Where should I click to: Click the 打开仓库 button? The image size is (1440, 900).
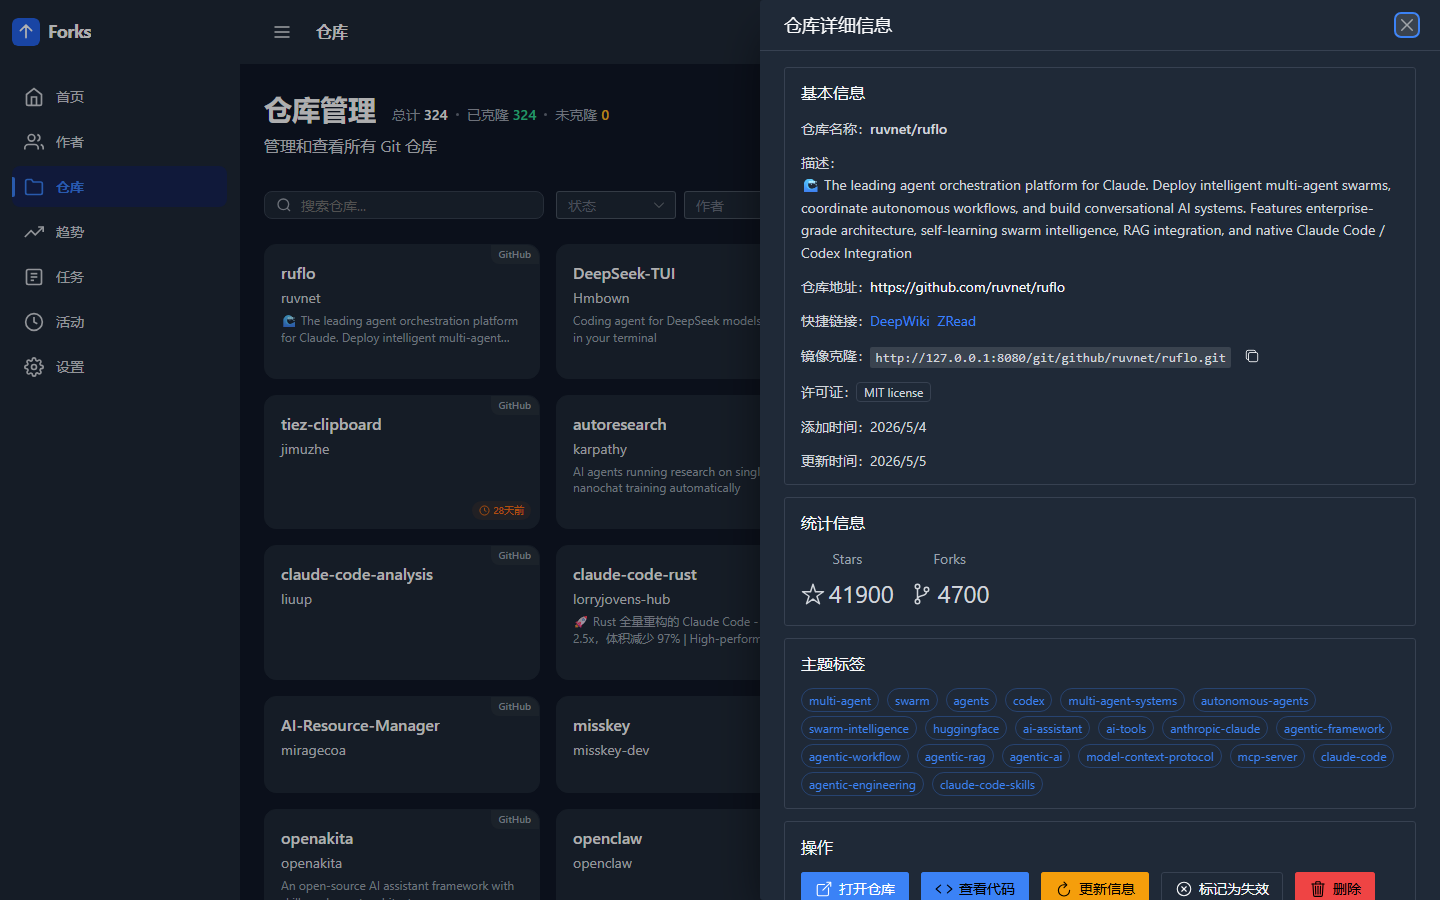(855, 888)
